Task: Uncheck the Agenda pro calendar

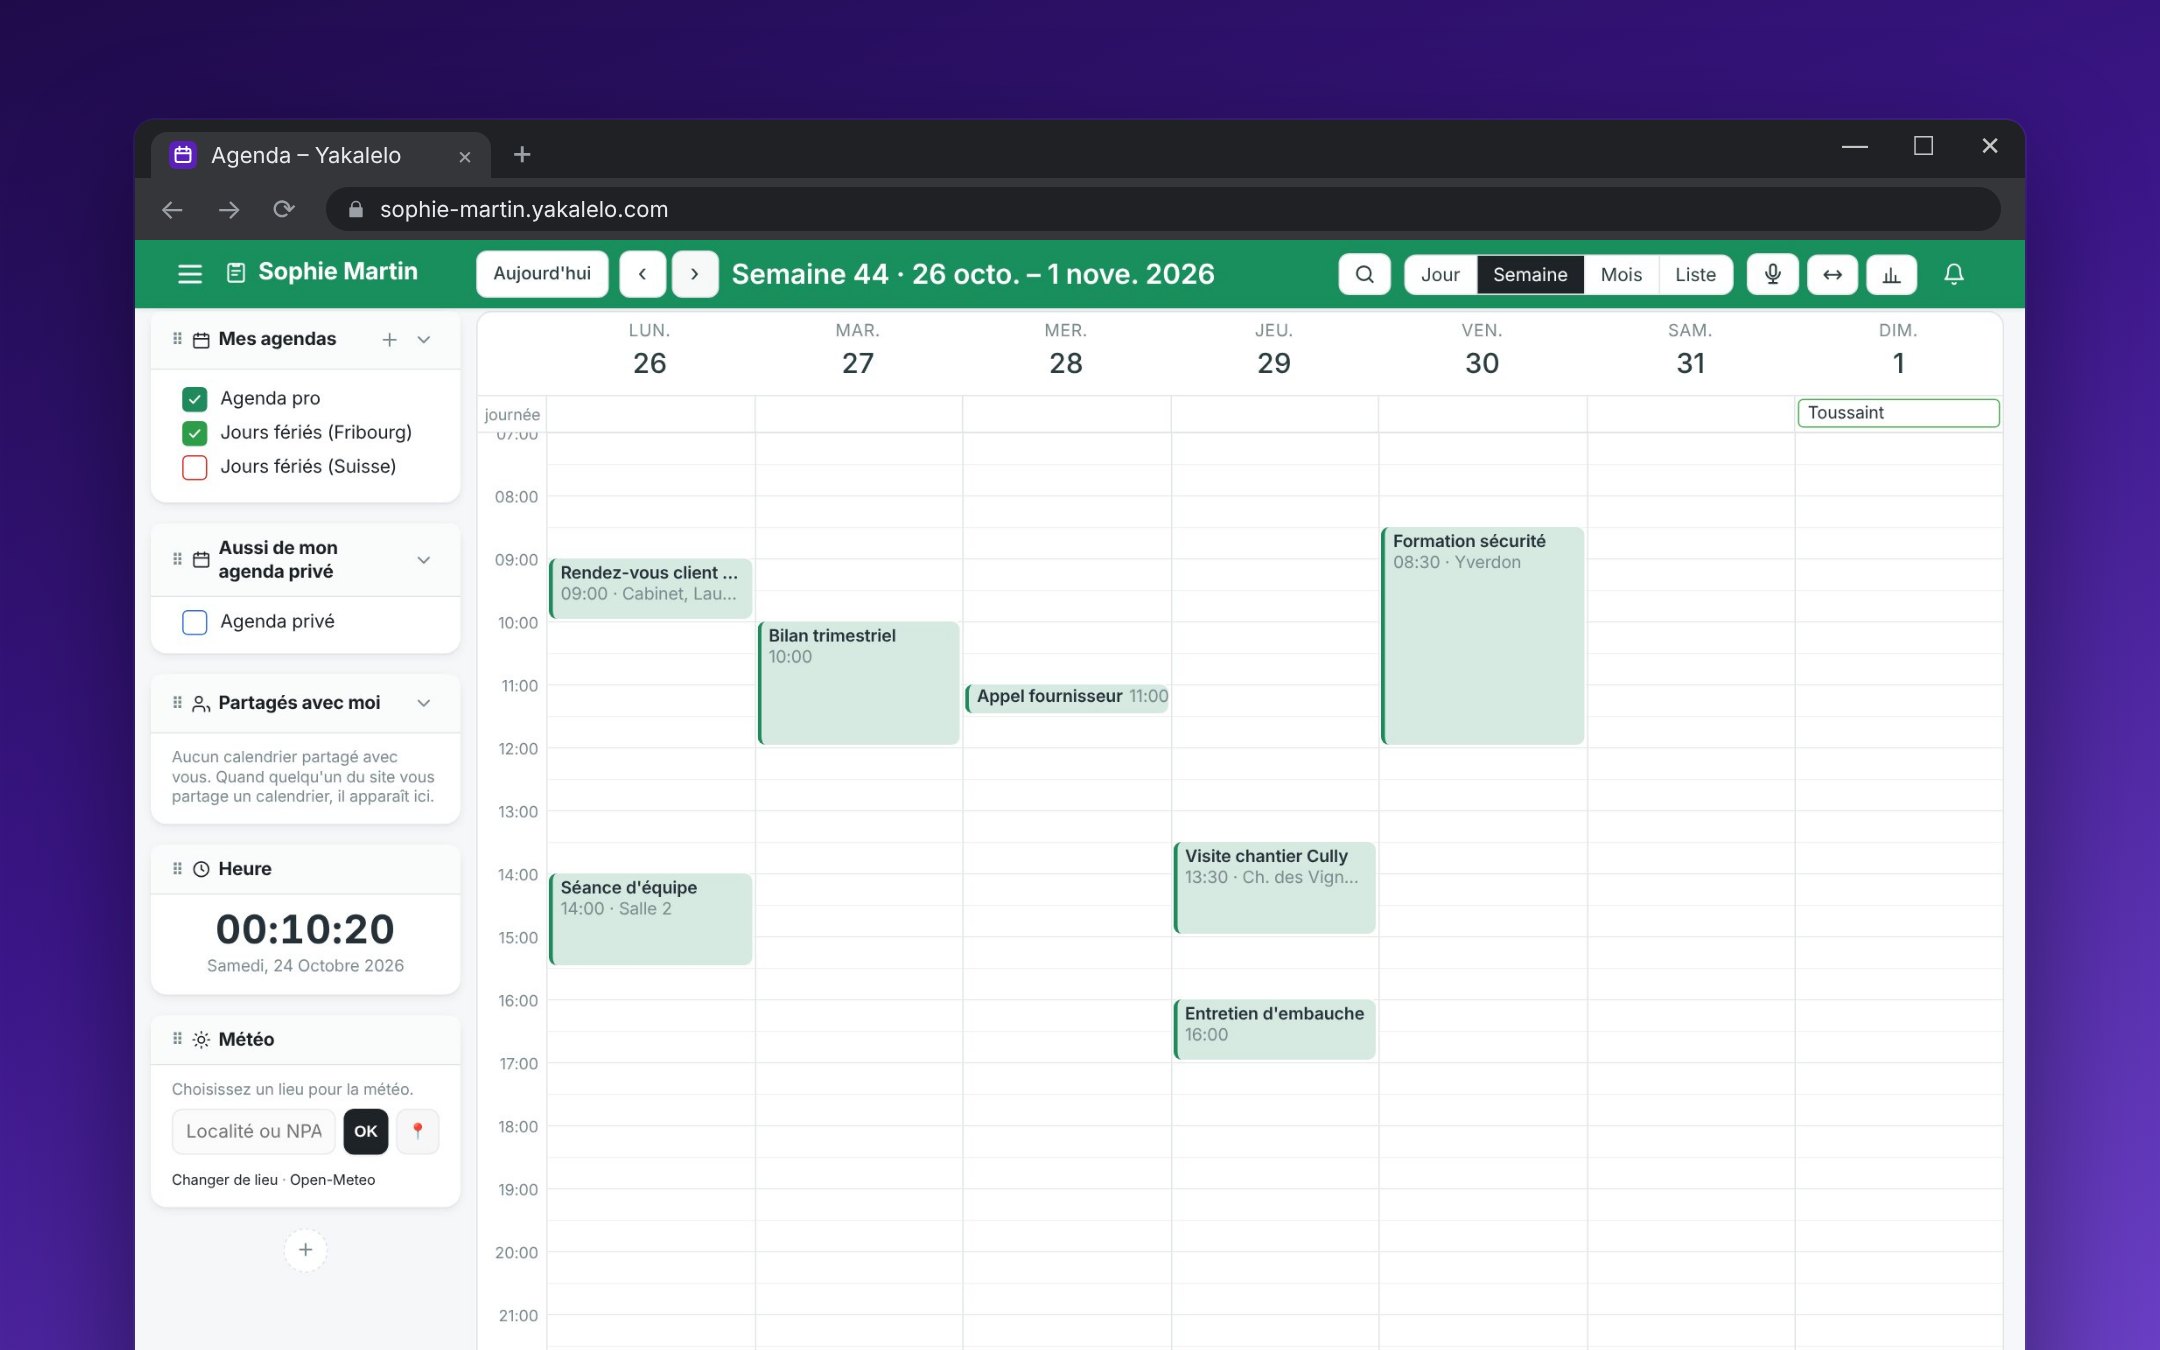Action: click(x=194, y=399)
